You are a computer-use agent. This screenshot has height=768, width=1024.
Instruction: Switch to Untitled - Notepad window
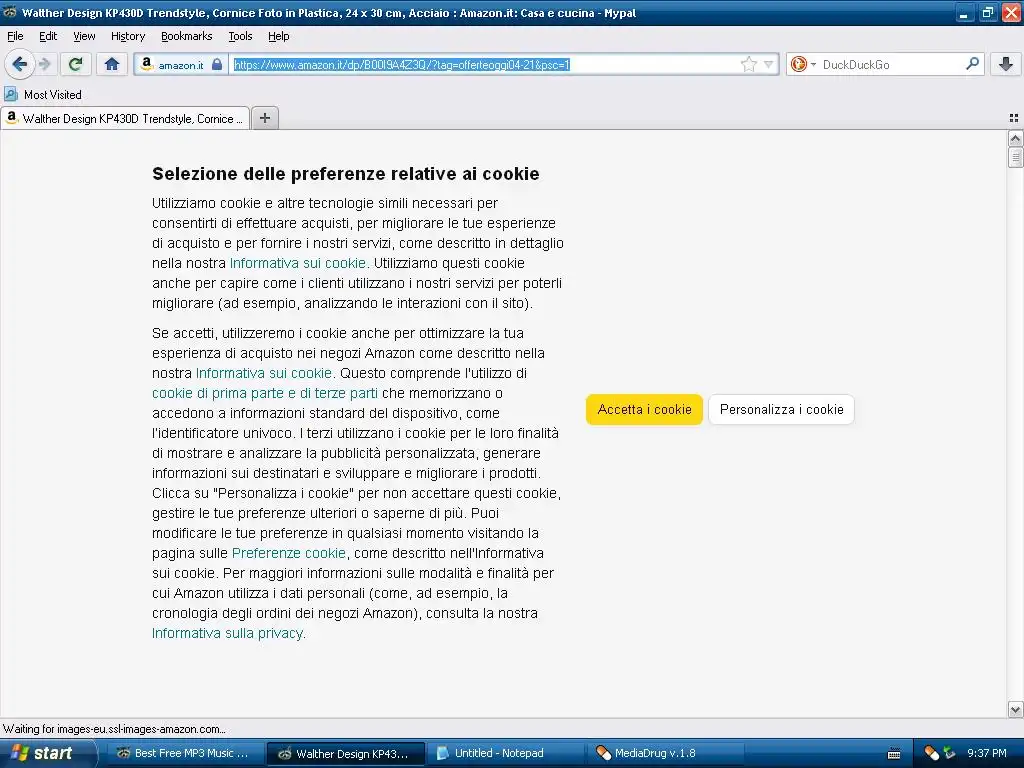(504, 753)
